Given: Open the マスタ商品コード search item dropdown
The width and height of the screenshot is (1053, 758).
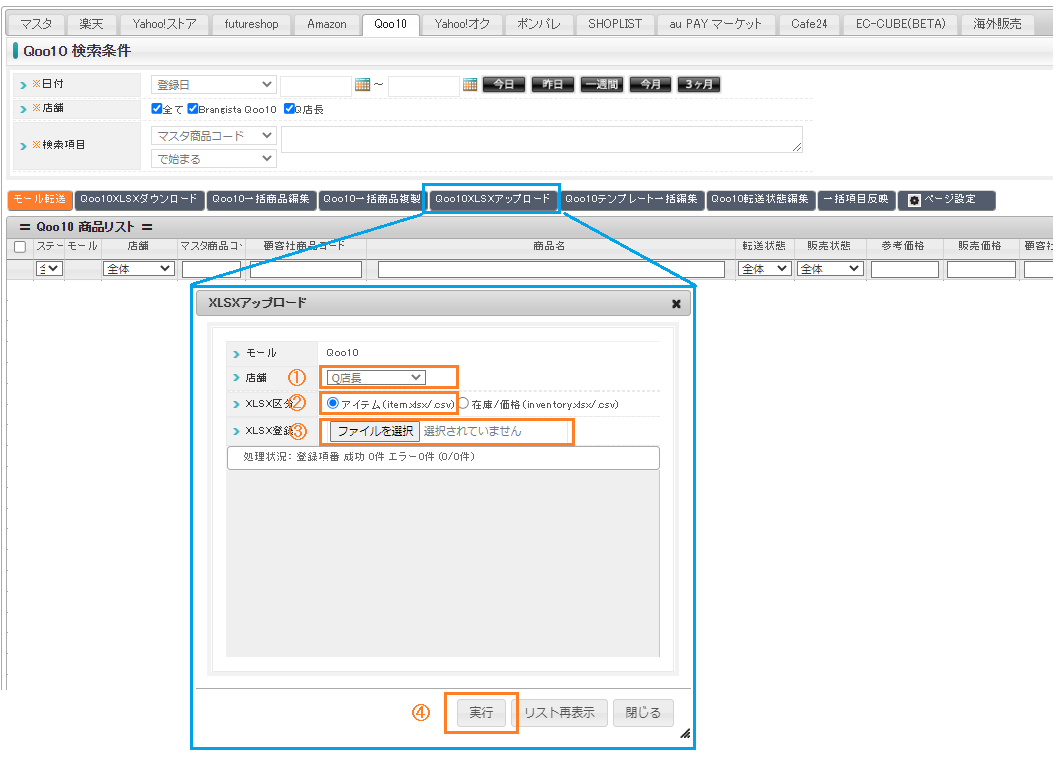Looking at the screenshot, I should pos(214,136).
